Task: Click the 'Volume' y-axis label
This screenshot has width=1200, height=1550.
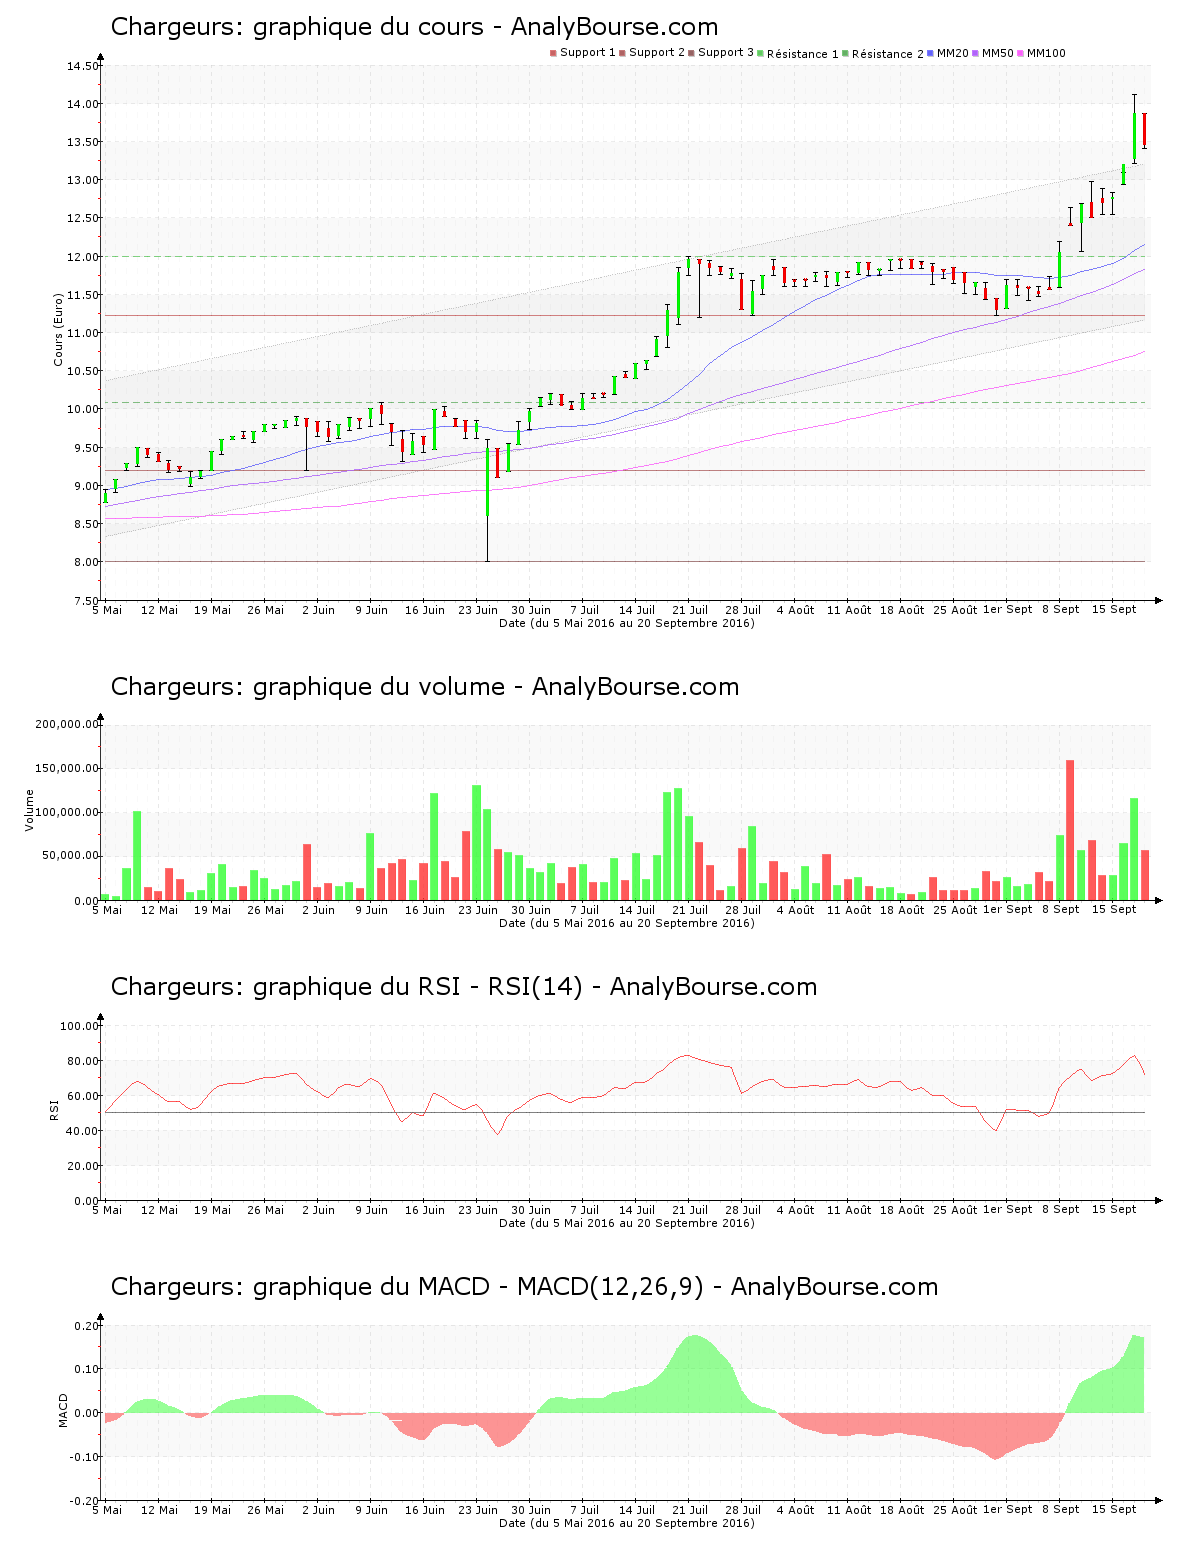Action: 29,810
